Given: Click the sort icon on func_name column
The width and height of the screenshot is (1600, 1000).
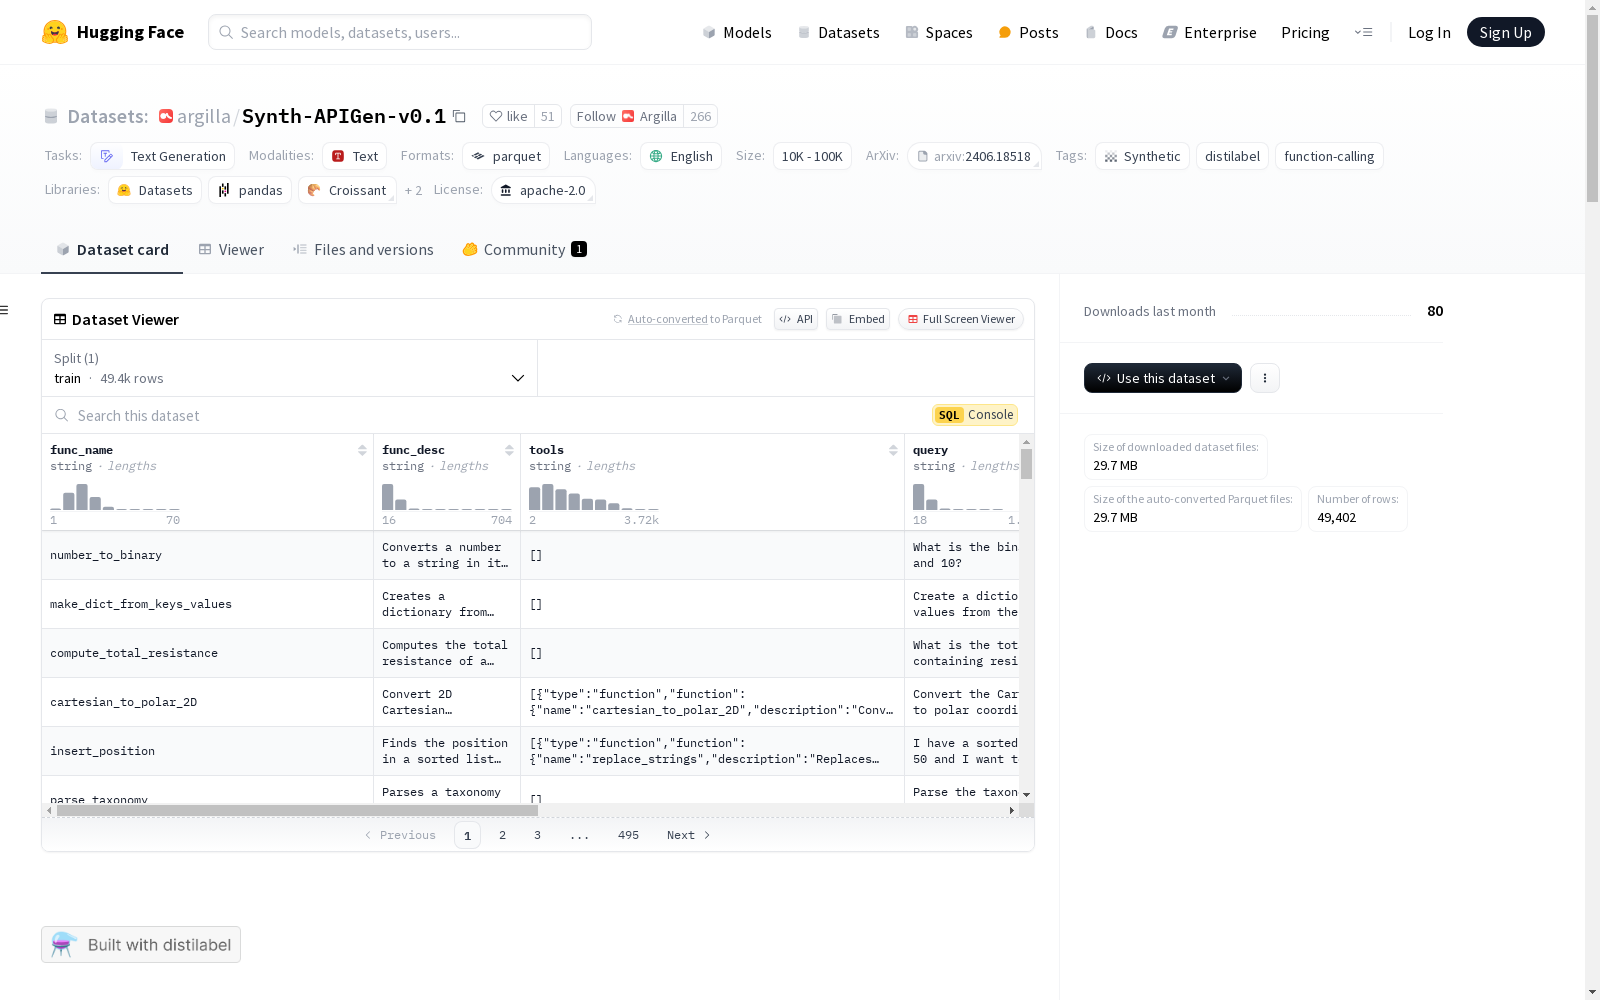Looking at the screenshot, I should (362, 450).
